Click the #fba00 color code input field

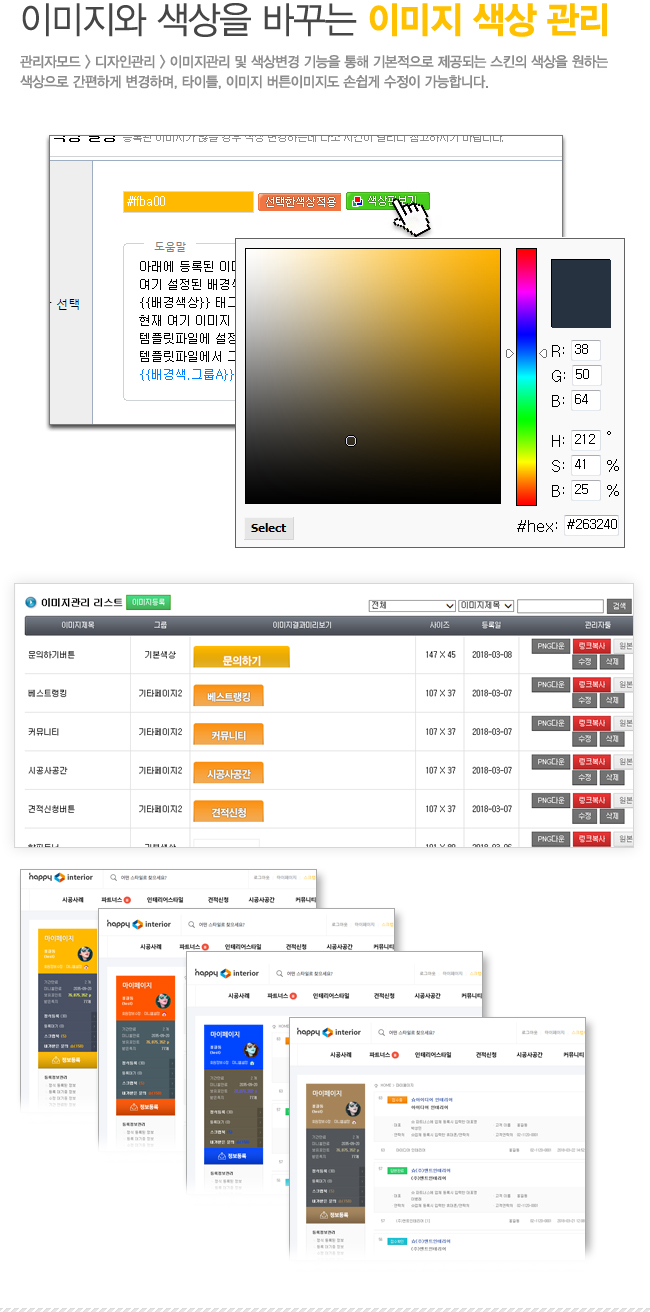point(188,201)
